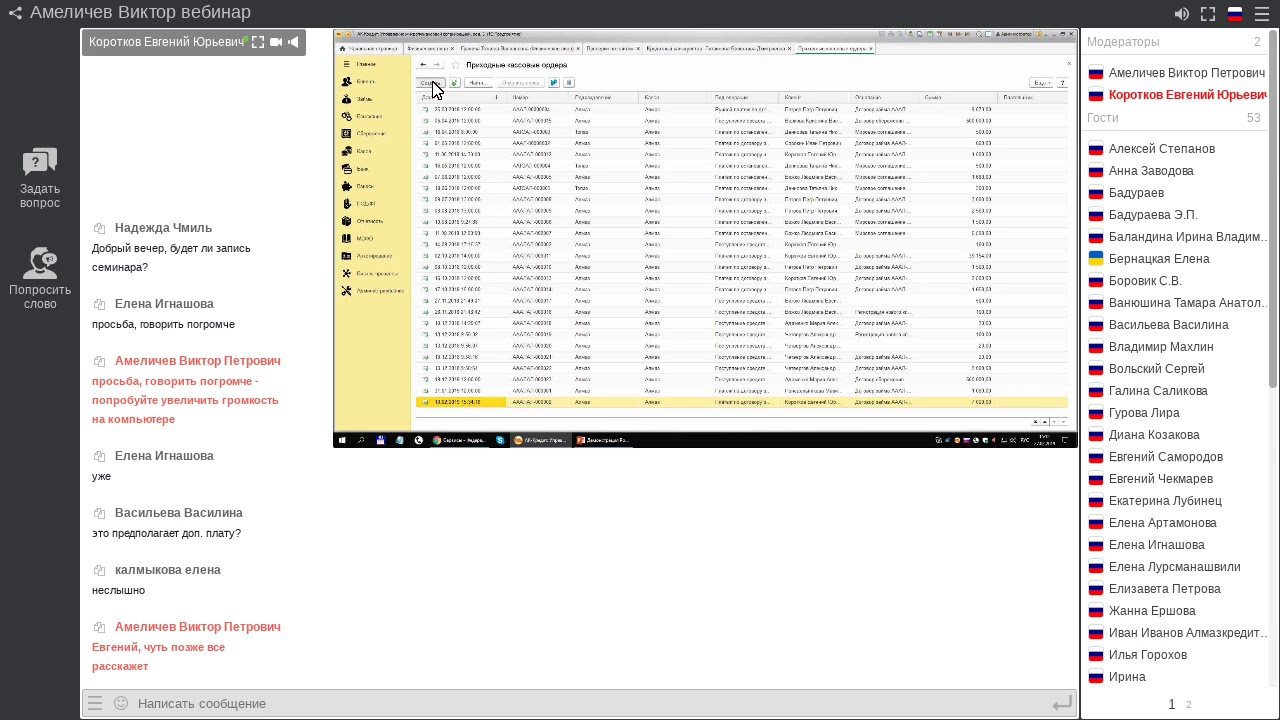This screenshot has width=1280, height=720.
Task: Click PowerPoint Демонстрация taskbar item
Action: [x=602, y=440]
